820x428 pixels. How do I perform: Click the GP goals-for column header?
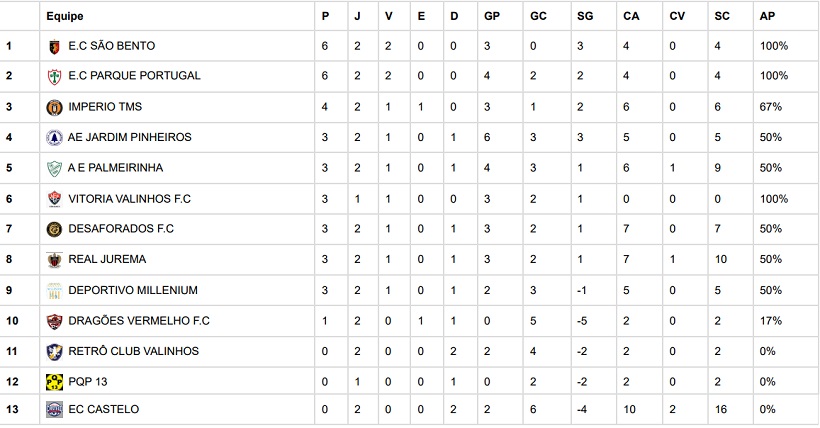[492, 16]
